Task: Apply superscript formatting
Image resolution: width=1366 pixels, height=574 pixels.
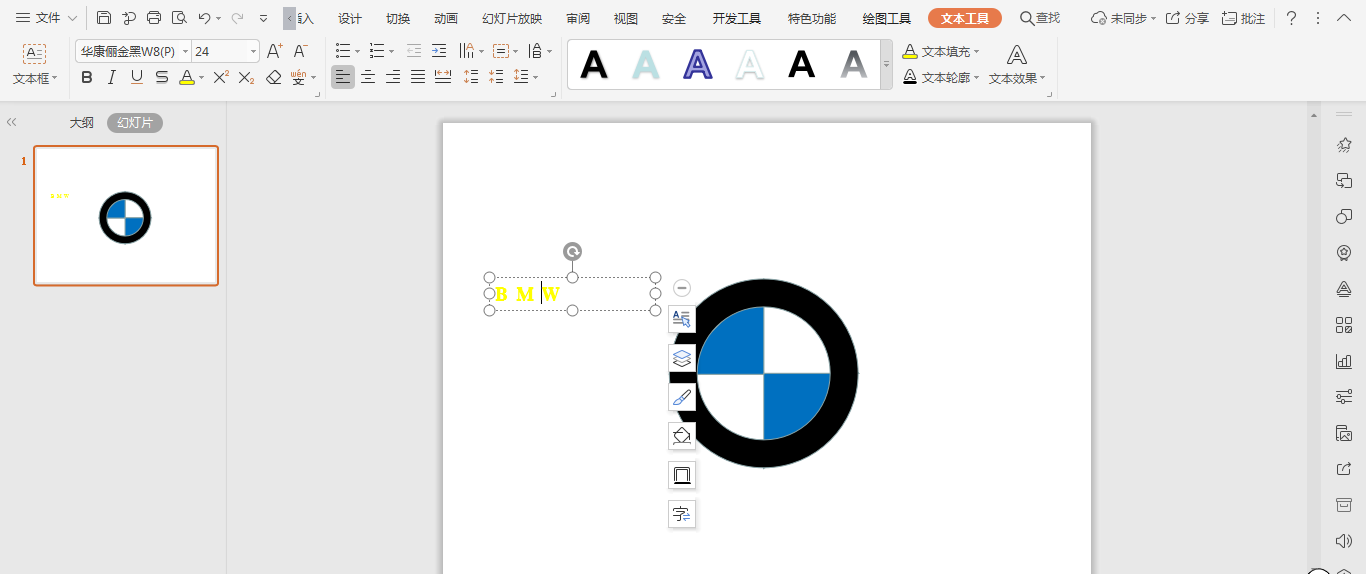Action: tap(221, 77)
